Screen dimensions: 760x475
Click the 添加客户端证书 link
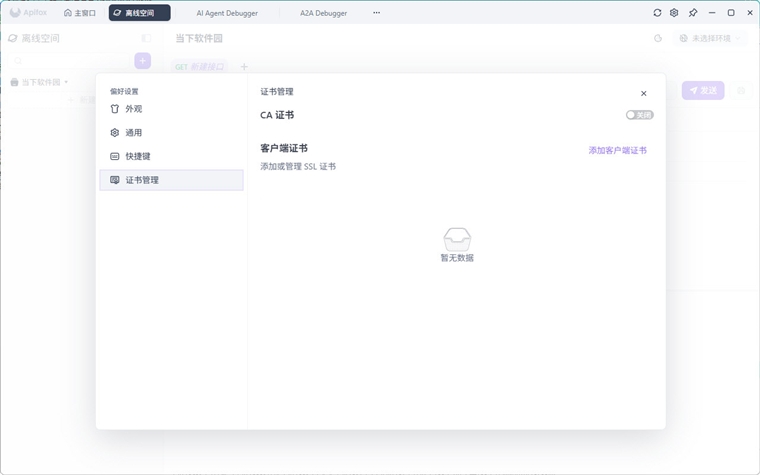pyautogui.click(x=618, y=150)
